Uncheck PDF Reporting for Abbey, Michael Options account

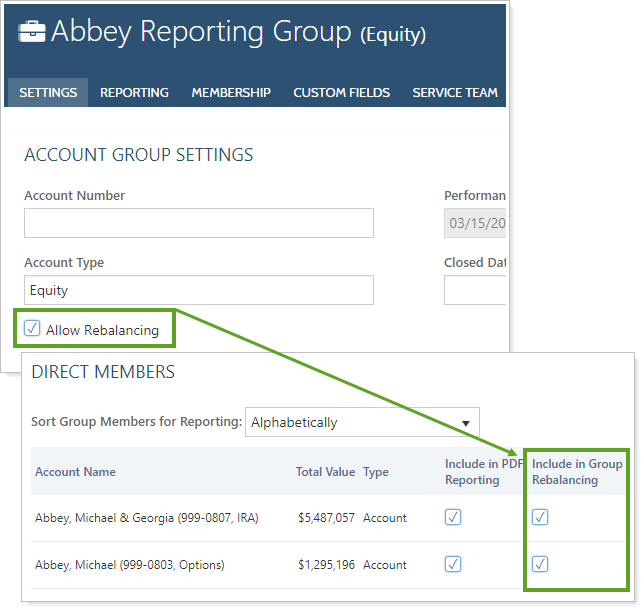[x=453, y=564]
